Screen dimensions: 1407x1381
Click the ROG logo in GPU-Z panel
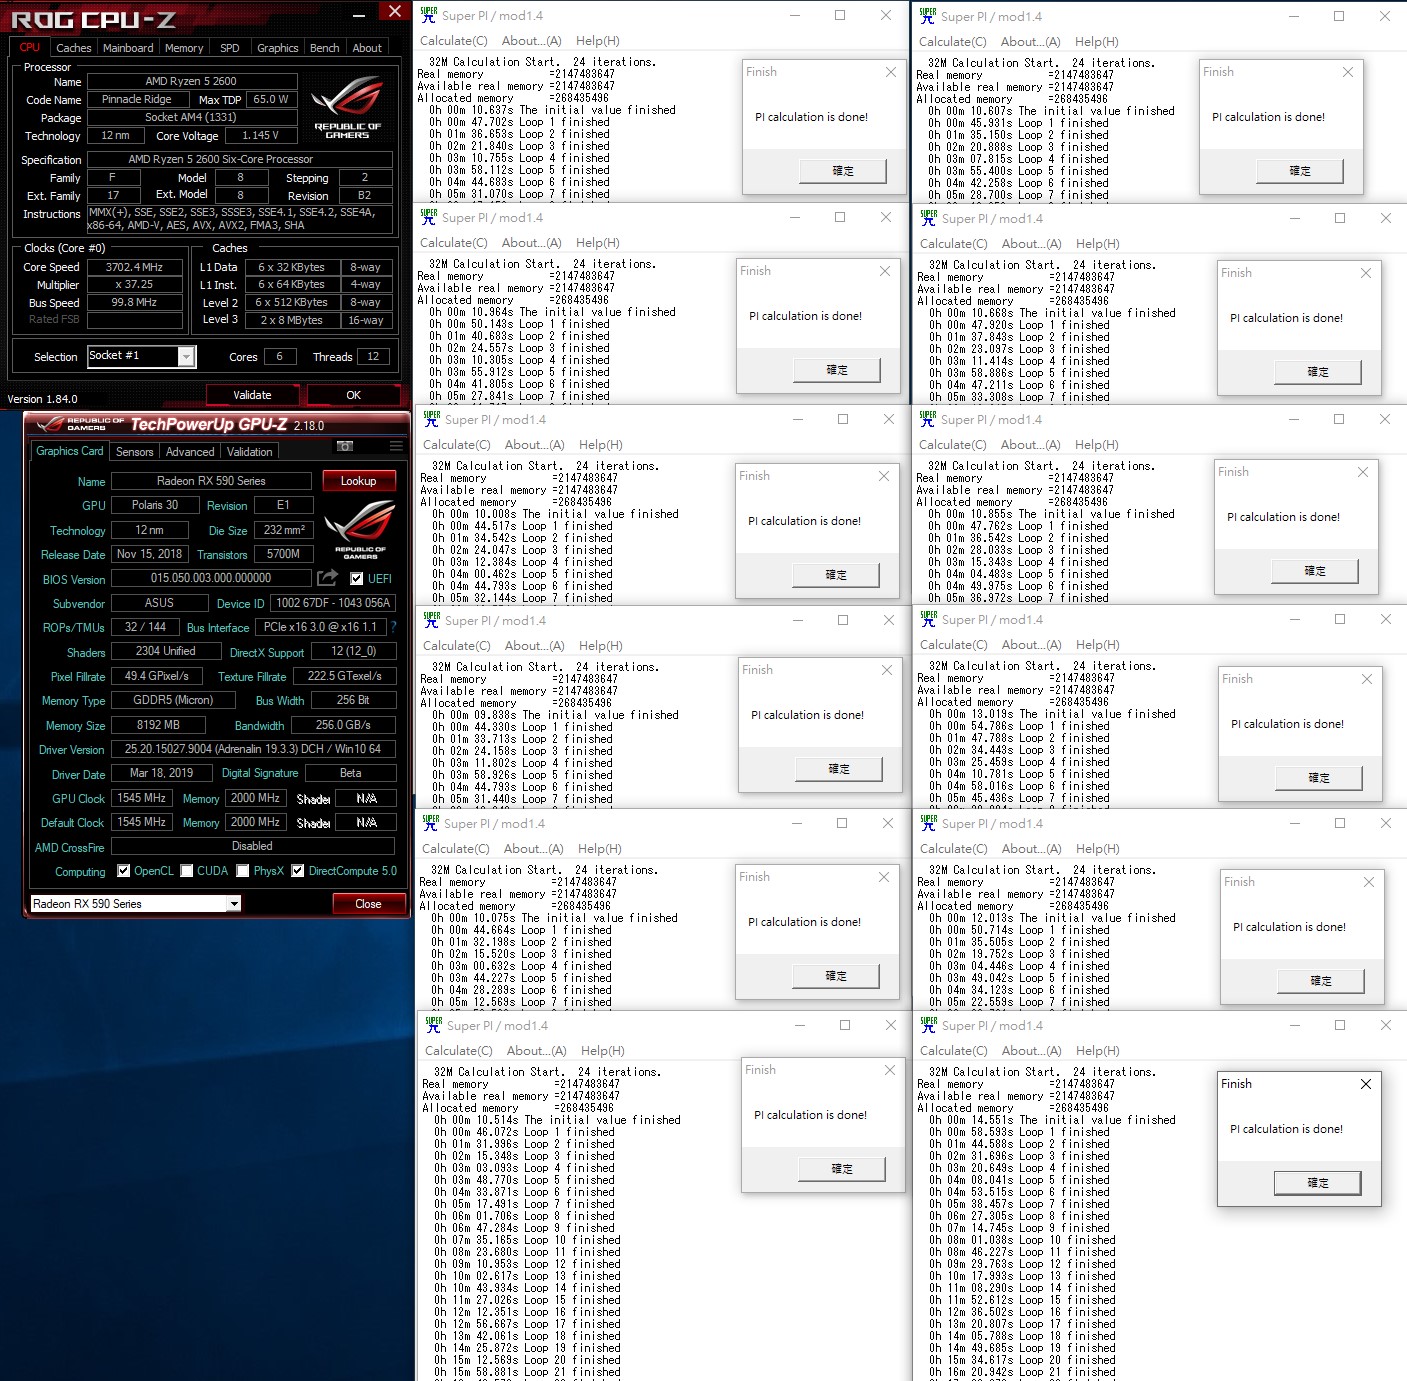pyautogui.click(x=360, y=530)
